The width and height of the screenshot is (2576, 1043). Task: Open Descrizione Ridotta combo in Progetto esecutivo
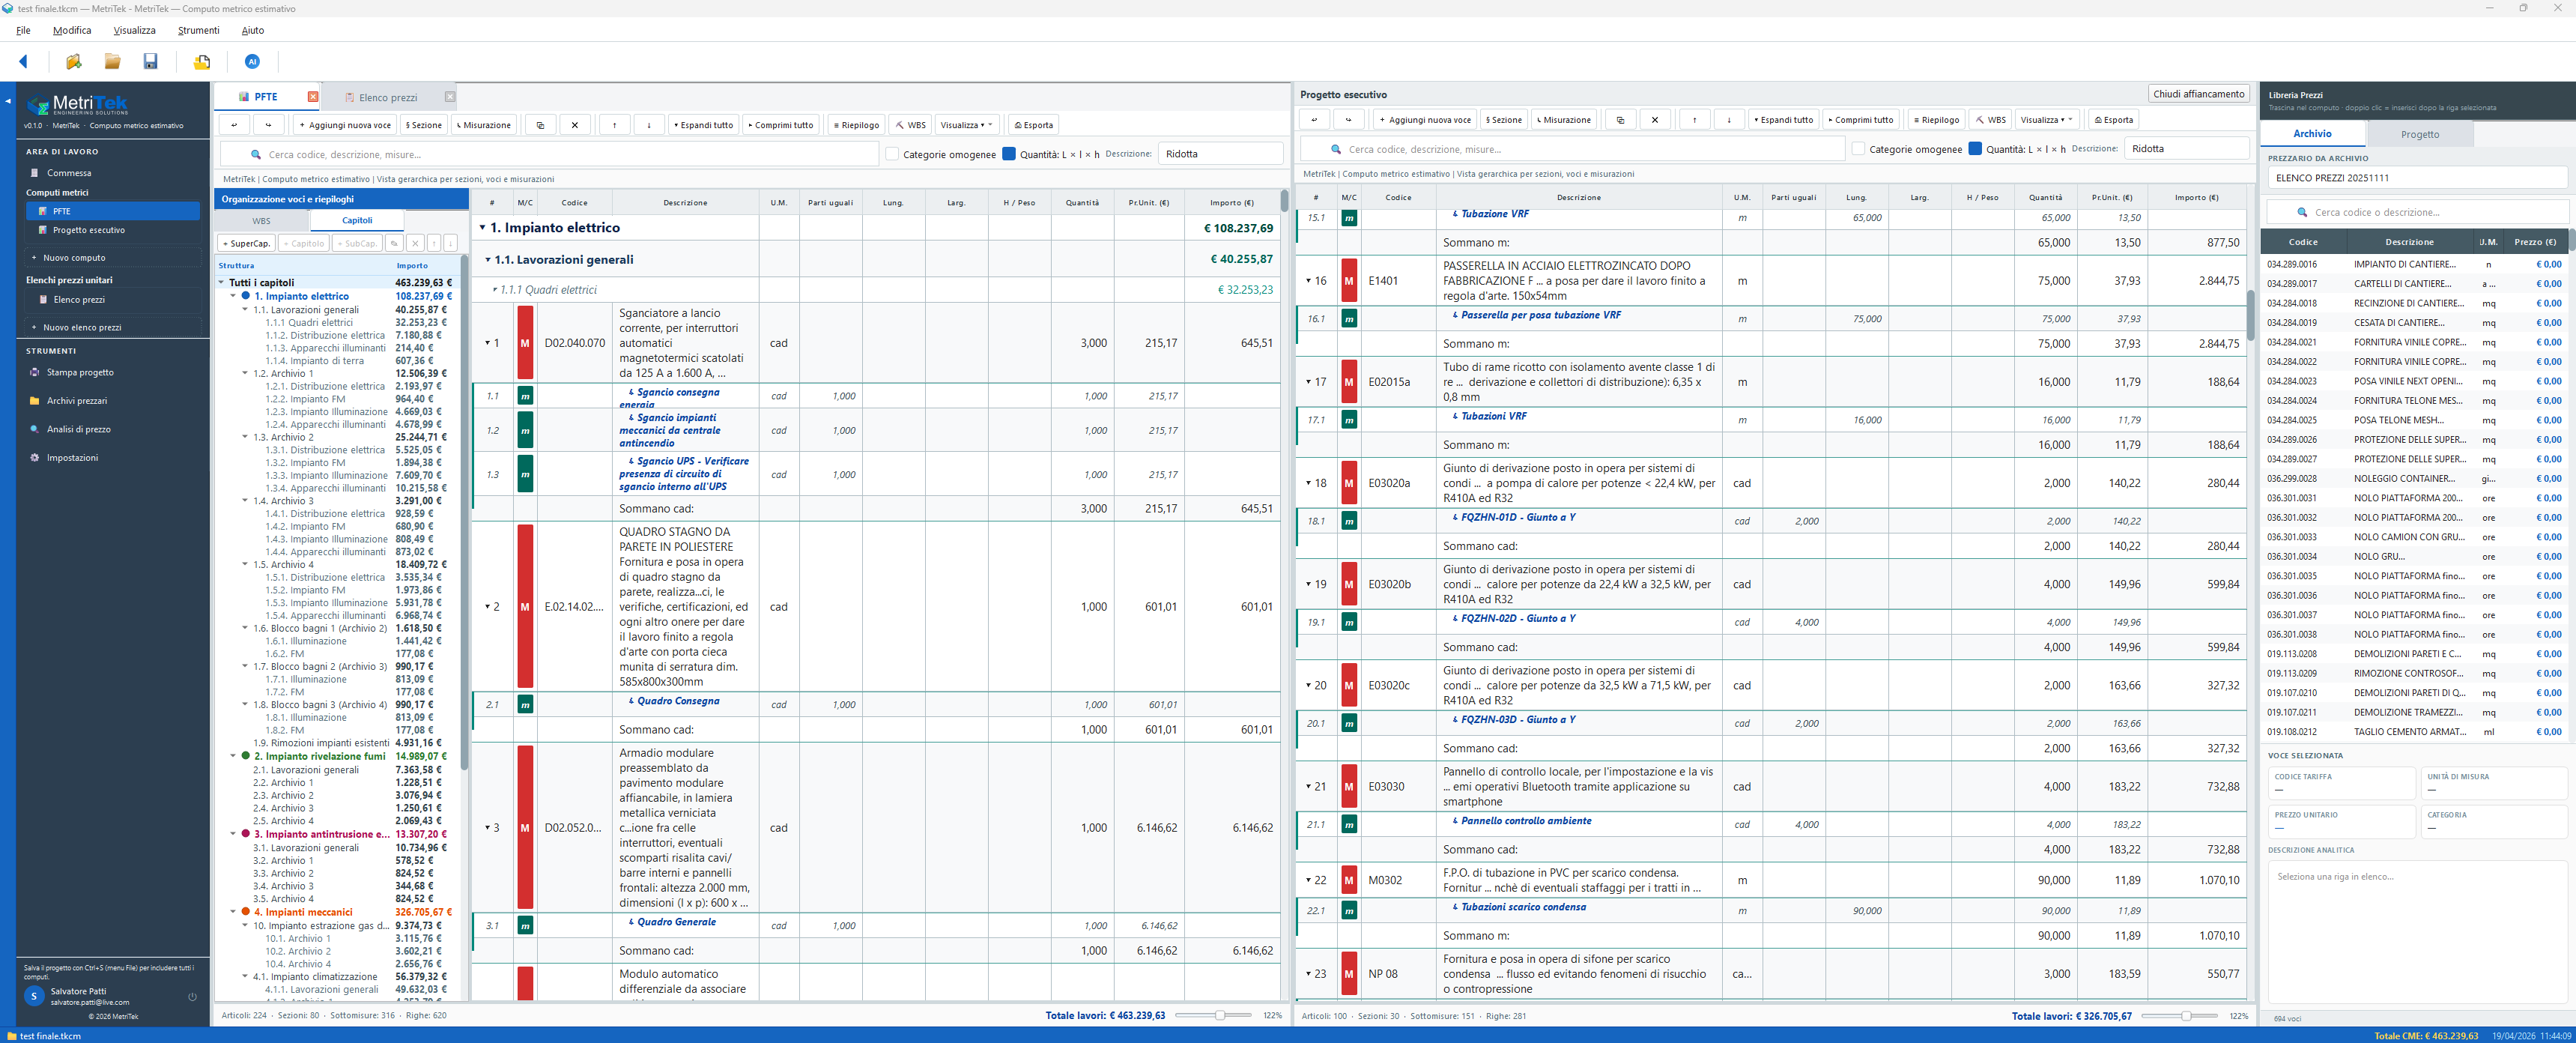coord(2186,149)
